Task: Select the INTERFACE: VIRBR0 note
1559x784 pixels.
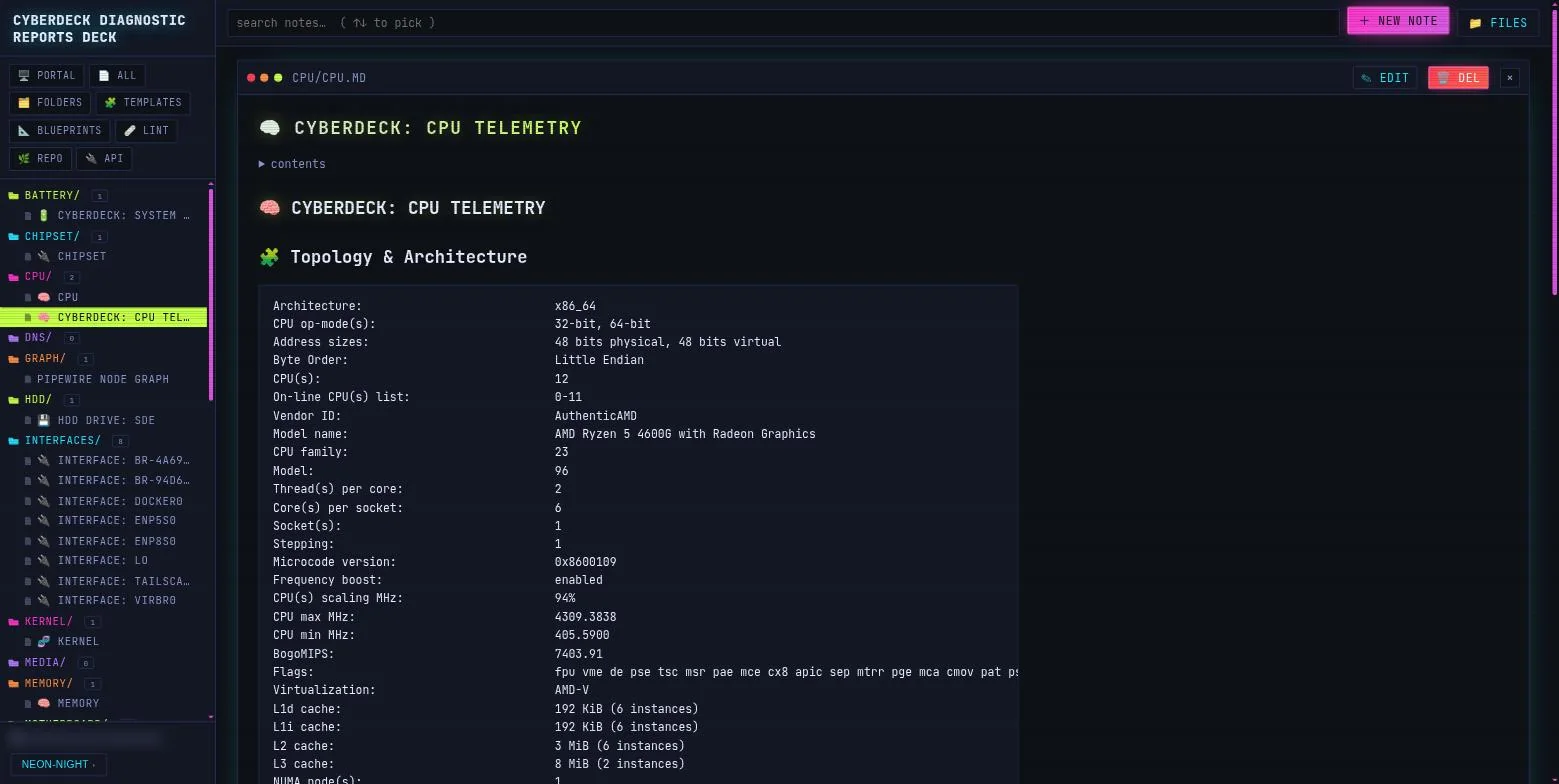Action: coord(106,600)
